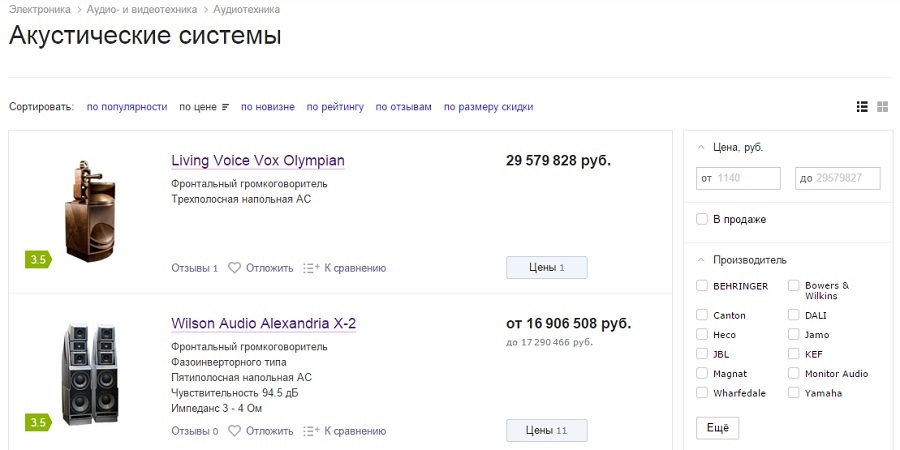Click the 3.5 rating badge of Living Voice
Viewport: 900px width, 450px height.
click(38, 260)
